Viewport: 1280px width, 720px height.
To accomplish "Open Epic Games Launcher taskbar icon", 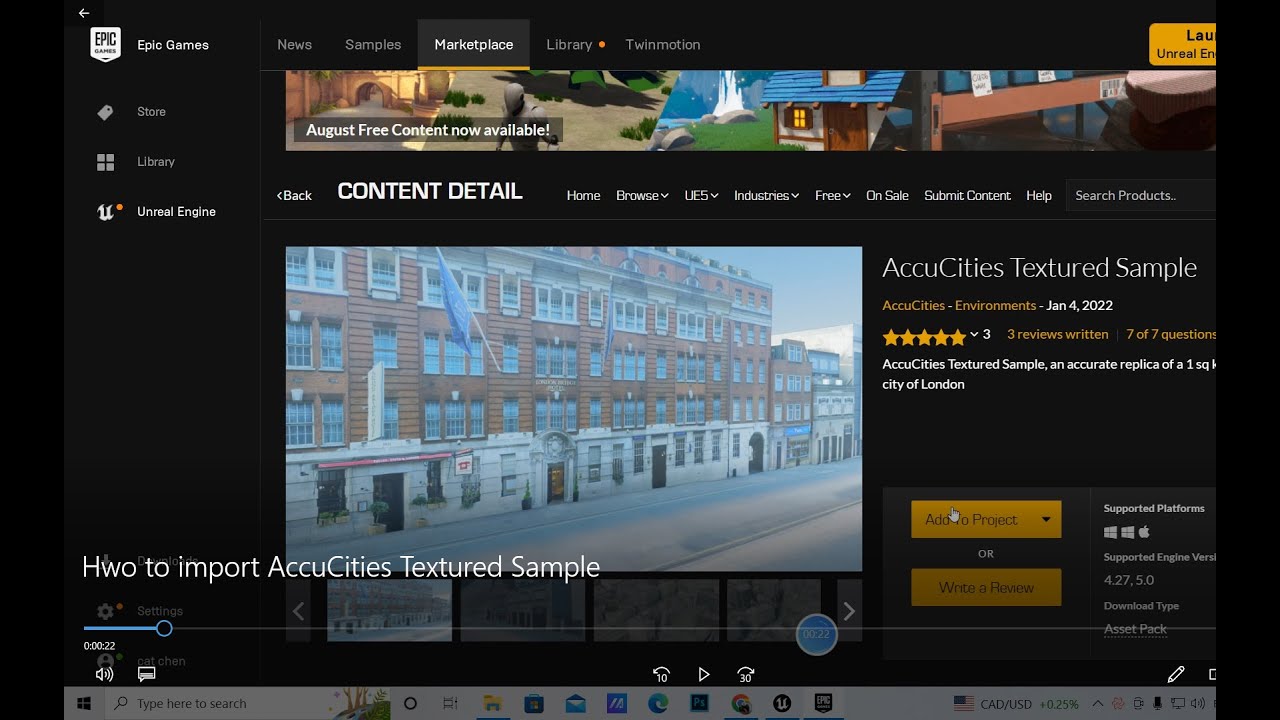I will coord(823,704).
